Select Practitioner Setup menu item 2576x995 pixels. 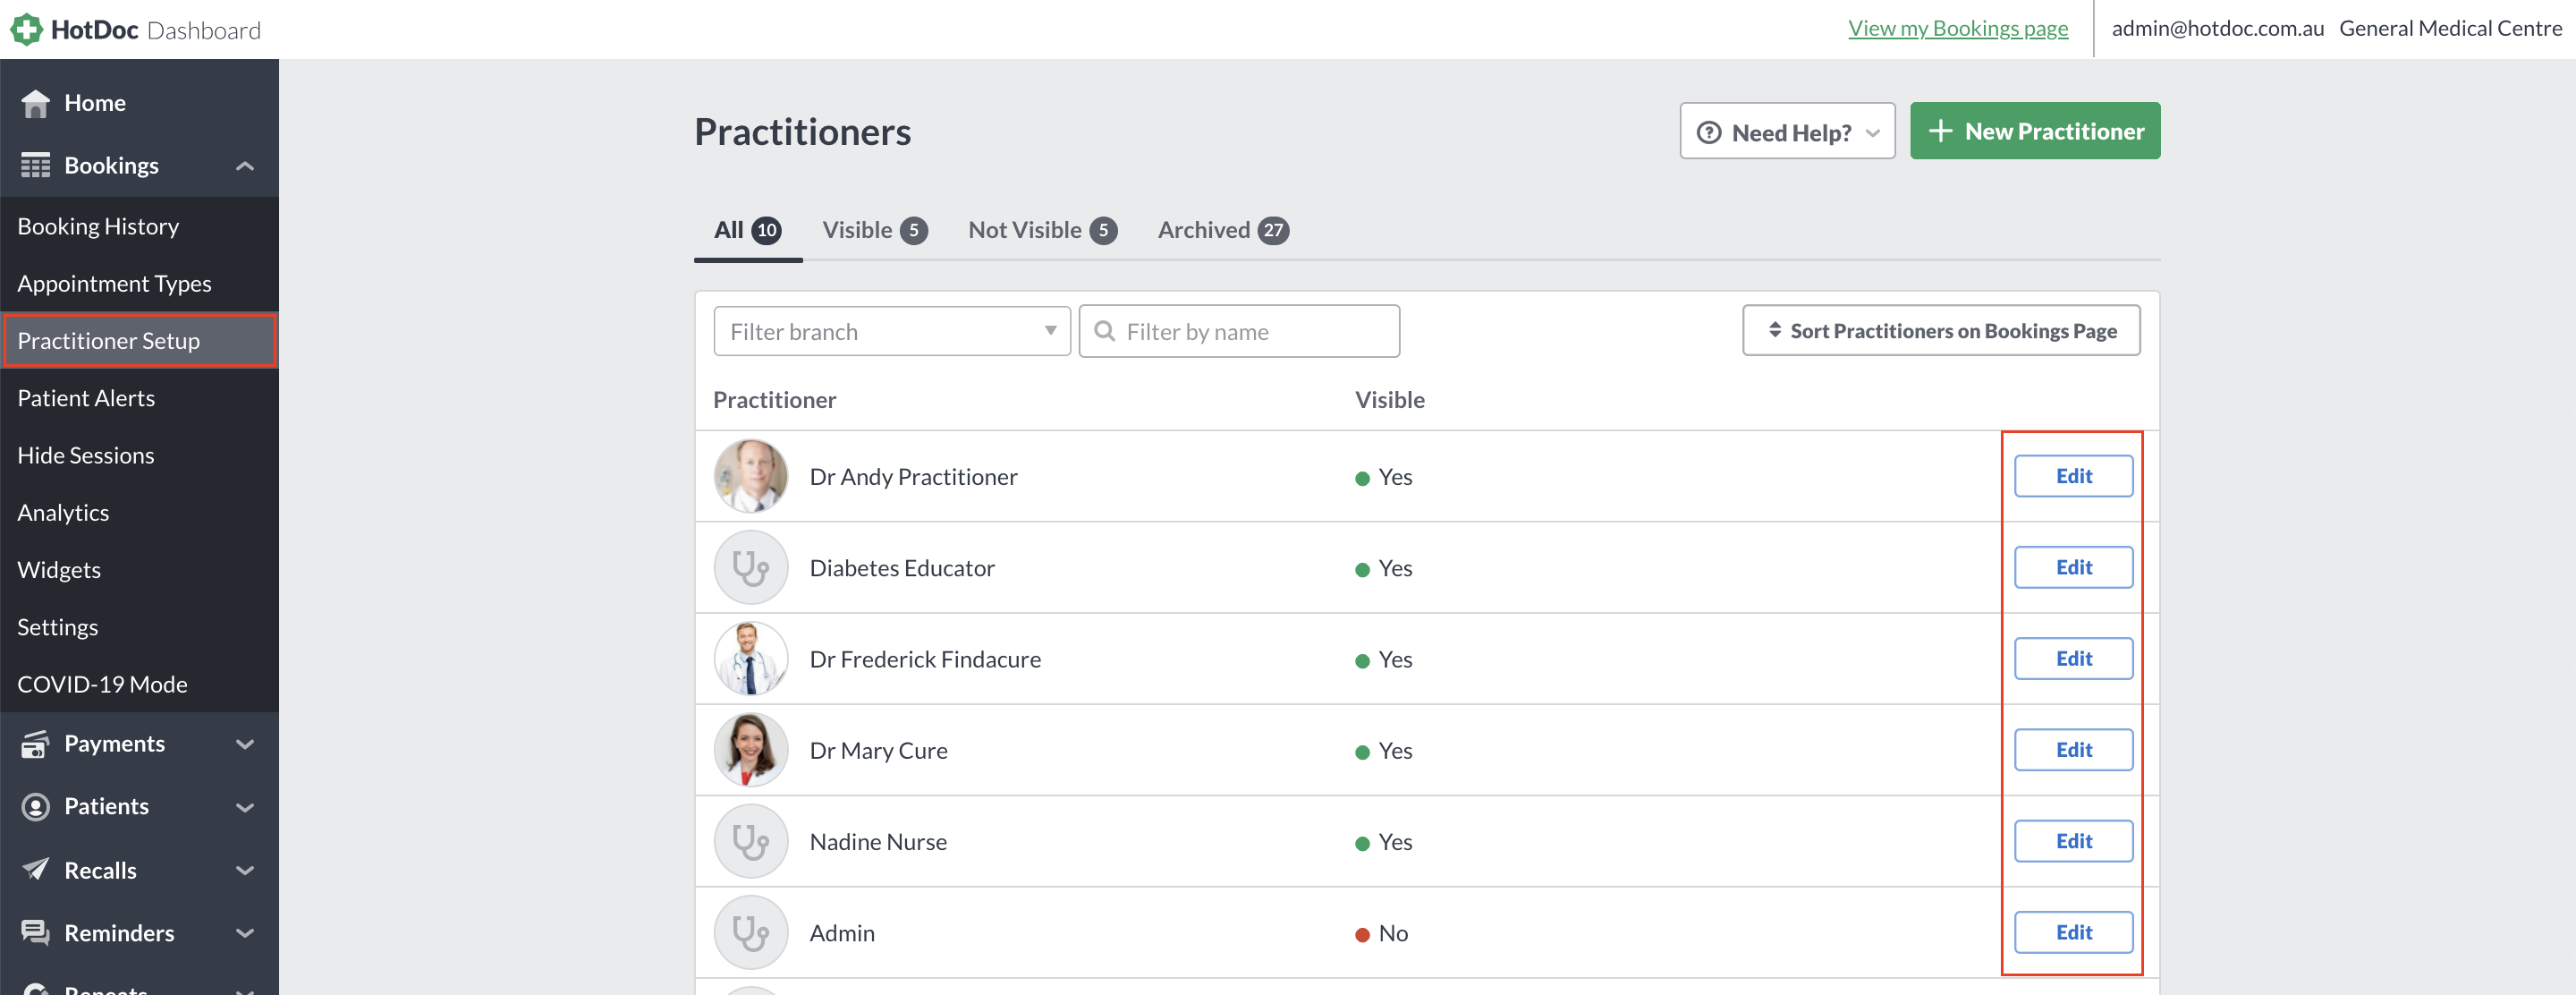tap(139, 341)
